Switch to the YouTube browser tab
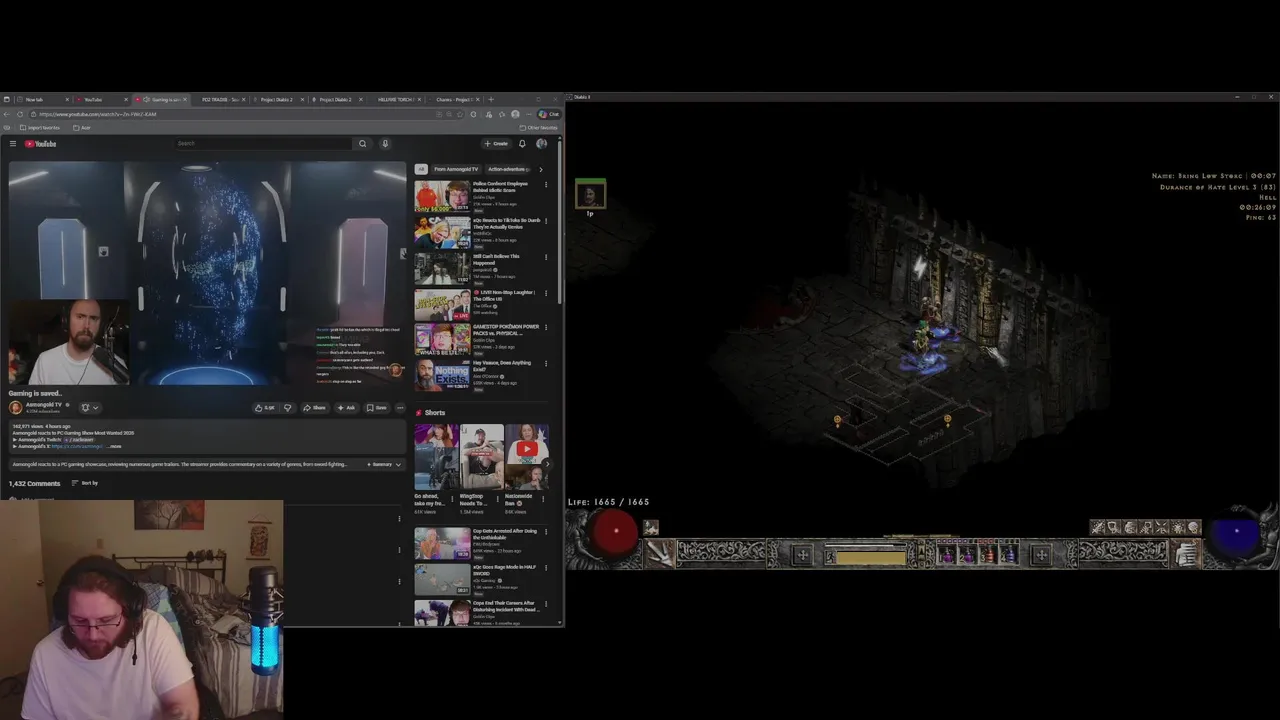This screenshot has height=720, width=1280. (x=99, y=99)
